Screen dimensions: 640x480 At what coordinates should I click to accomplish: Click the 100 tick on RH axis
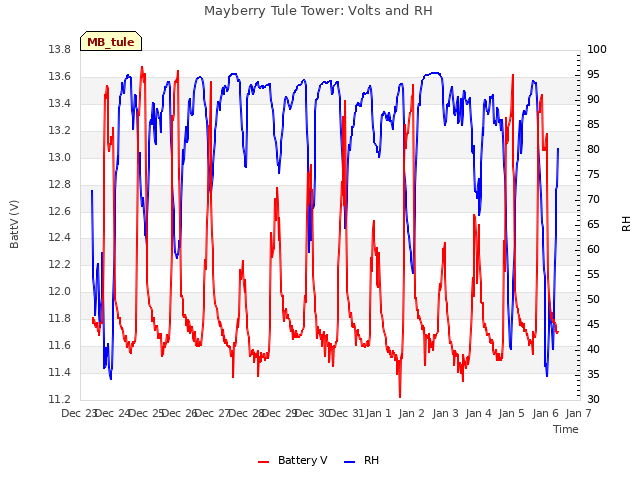[597, 50]
